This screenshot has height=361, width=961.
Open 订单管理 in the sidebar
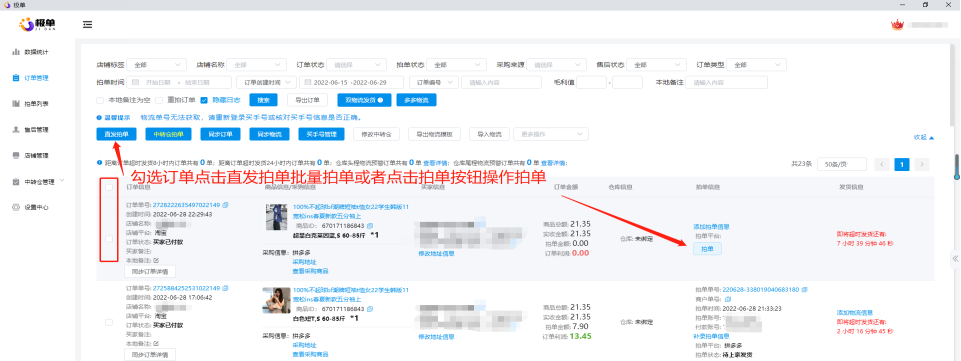(x=36, y=78)
